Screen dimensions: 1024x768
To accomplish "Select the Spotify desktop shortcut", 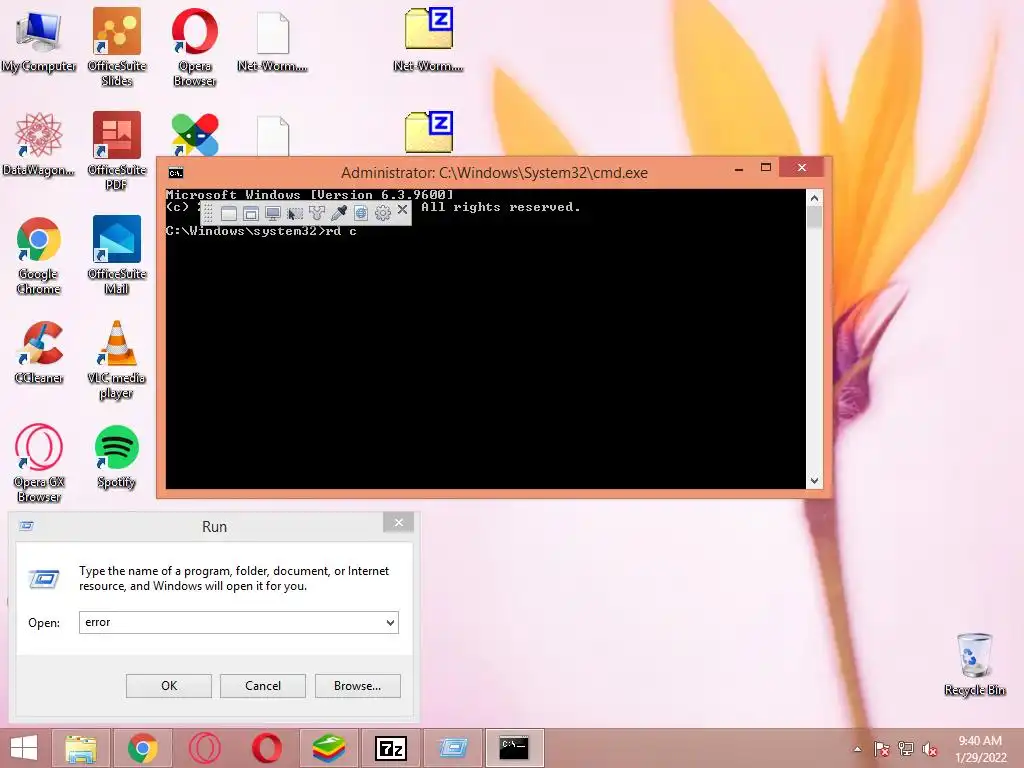I will click(116, 457).
